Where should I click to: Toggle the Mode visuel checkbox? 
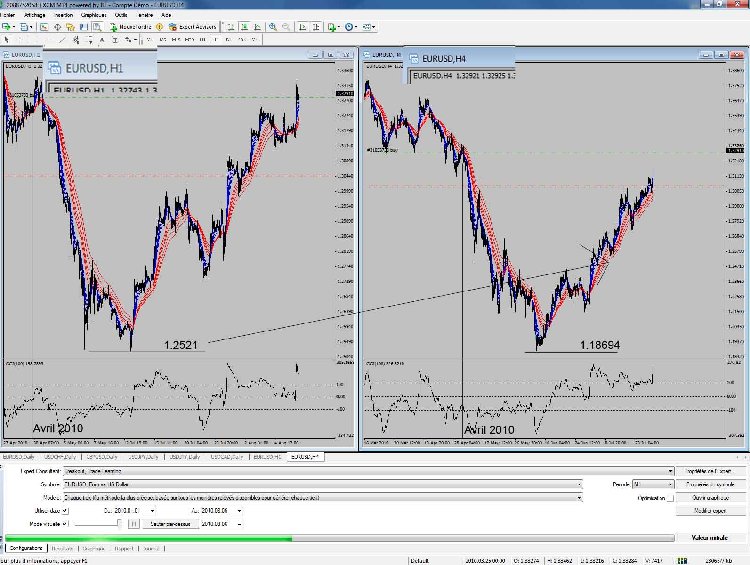(x=65, y=524)
